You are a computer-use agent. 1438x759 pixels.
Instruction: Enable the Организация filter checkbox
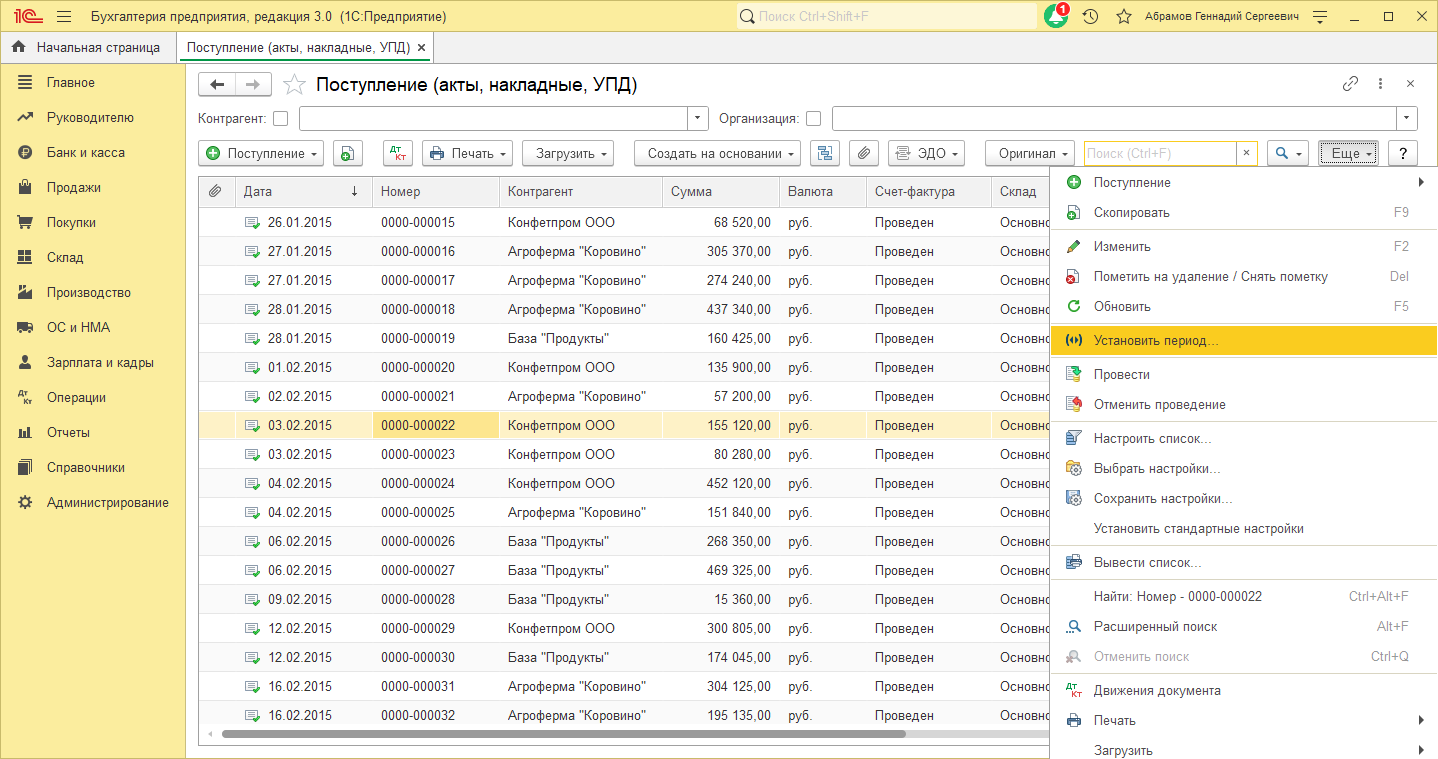point(814,119)
